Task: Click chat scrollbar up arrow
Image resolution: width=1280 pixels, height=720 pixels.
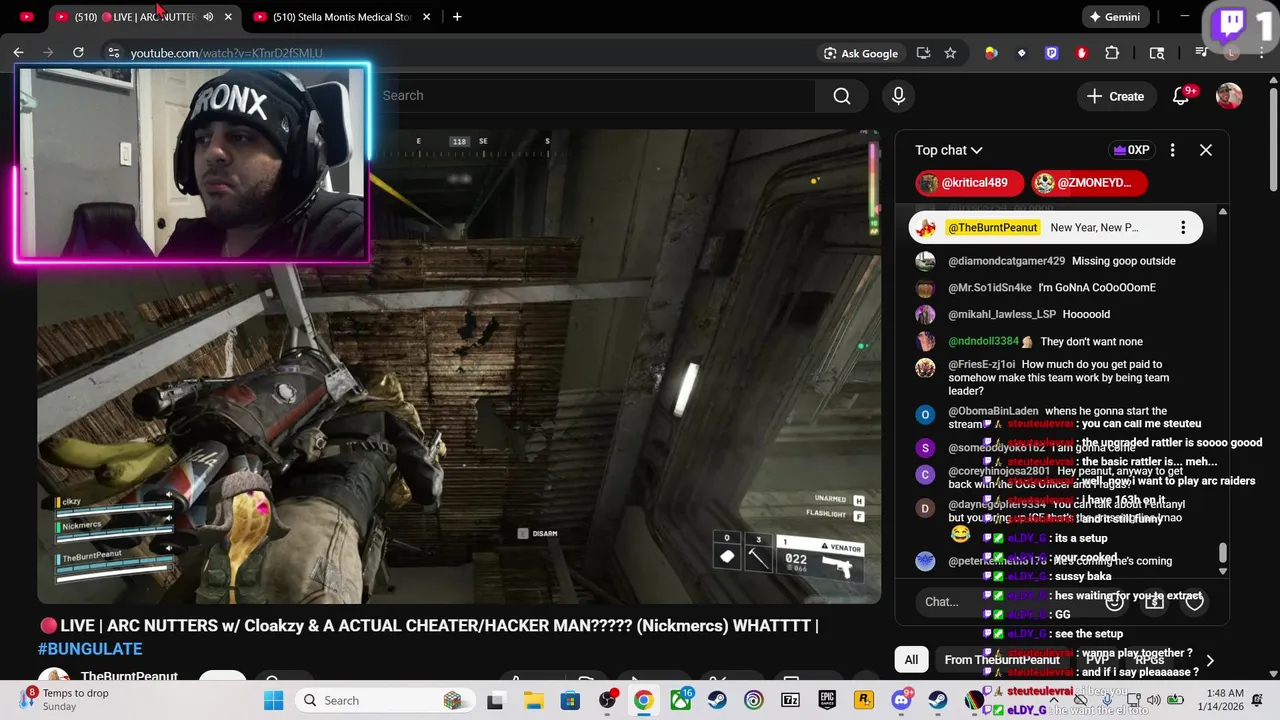Action: pyautogui.click(x=1222, y=212)
